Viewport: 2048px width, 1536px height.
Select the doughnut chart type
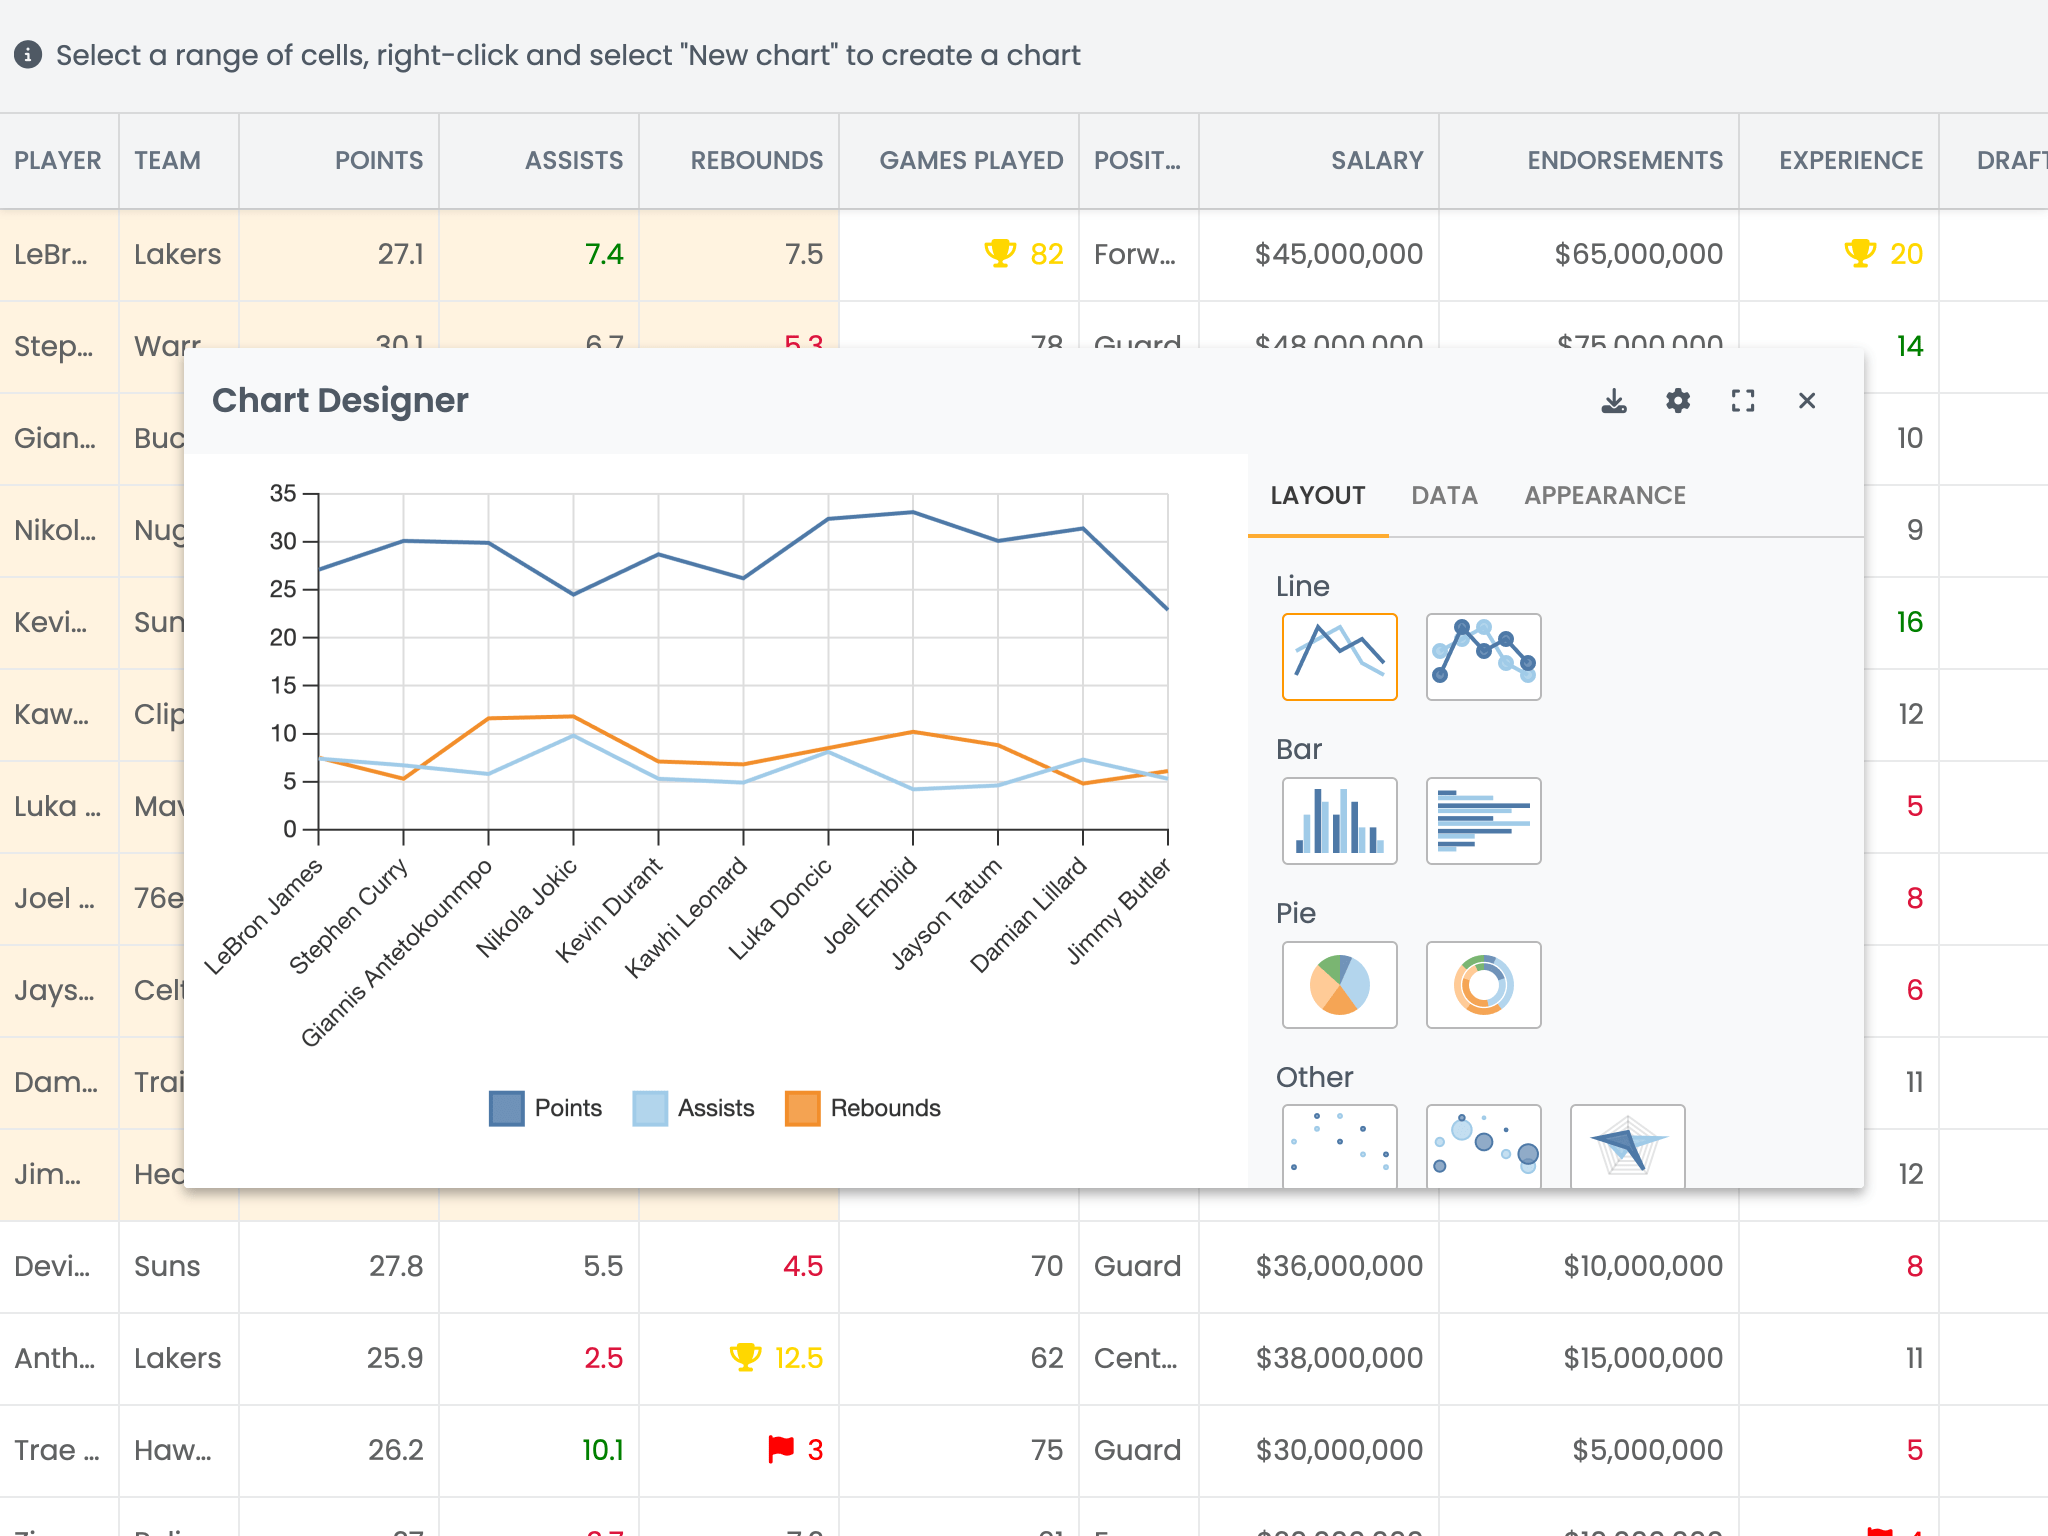click(x=1483, y=985)
